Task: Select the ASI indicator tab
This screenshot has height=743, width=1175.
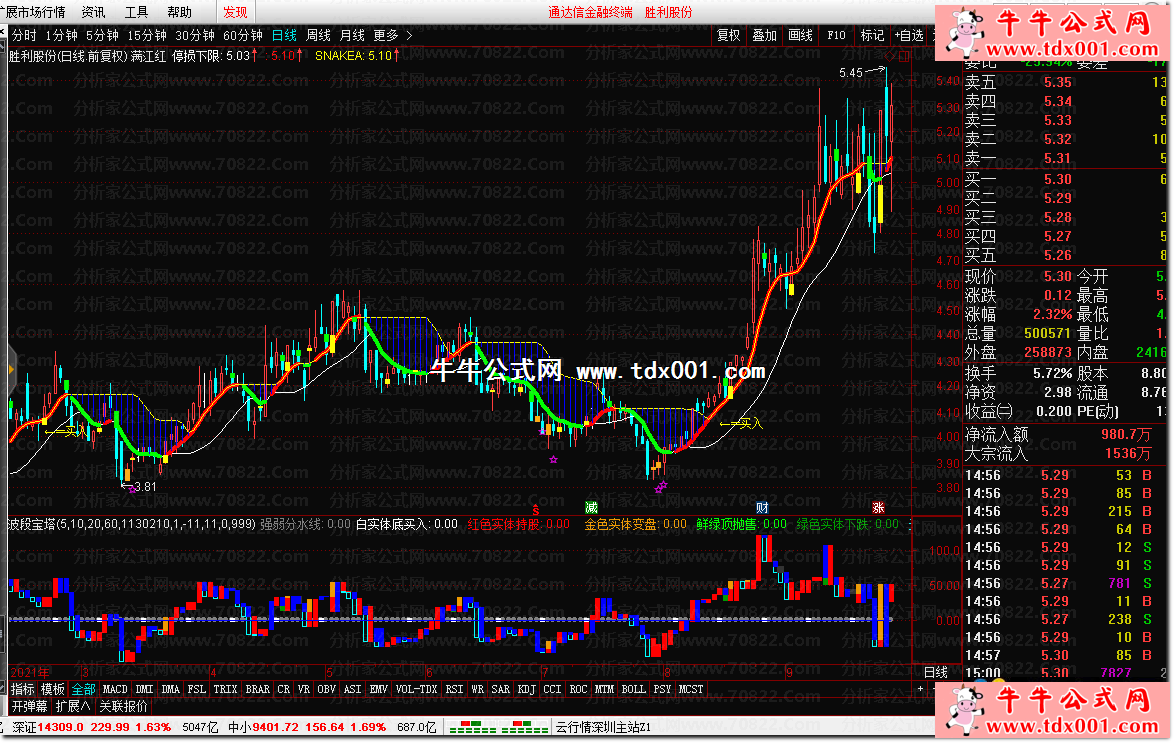Action: [x=352, y=689]
